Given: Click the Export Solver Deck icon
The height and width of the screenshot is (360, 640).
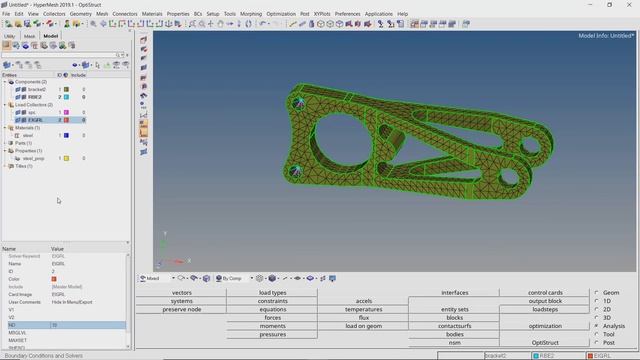Looking at the screenshot, I should pos(50,24).
